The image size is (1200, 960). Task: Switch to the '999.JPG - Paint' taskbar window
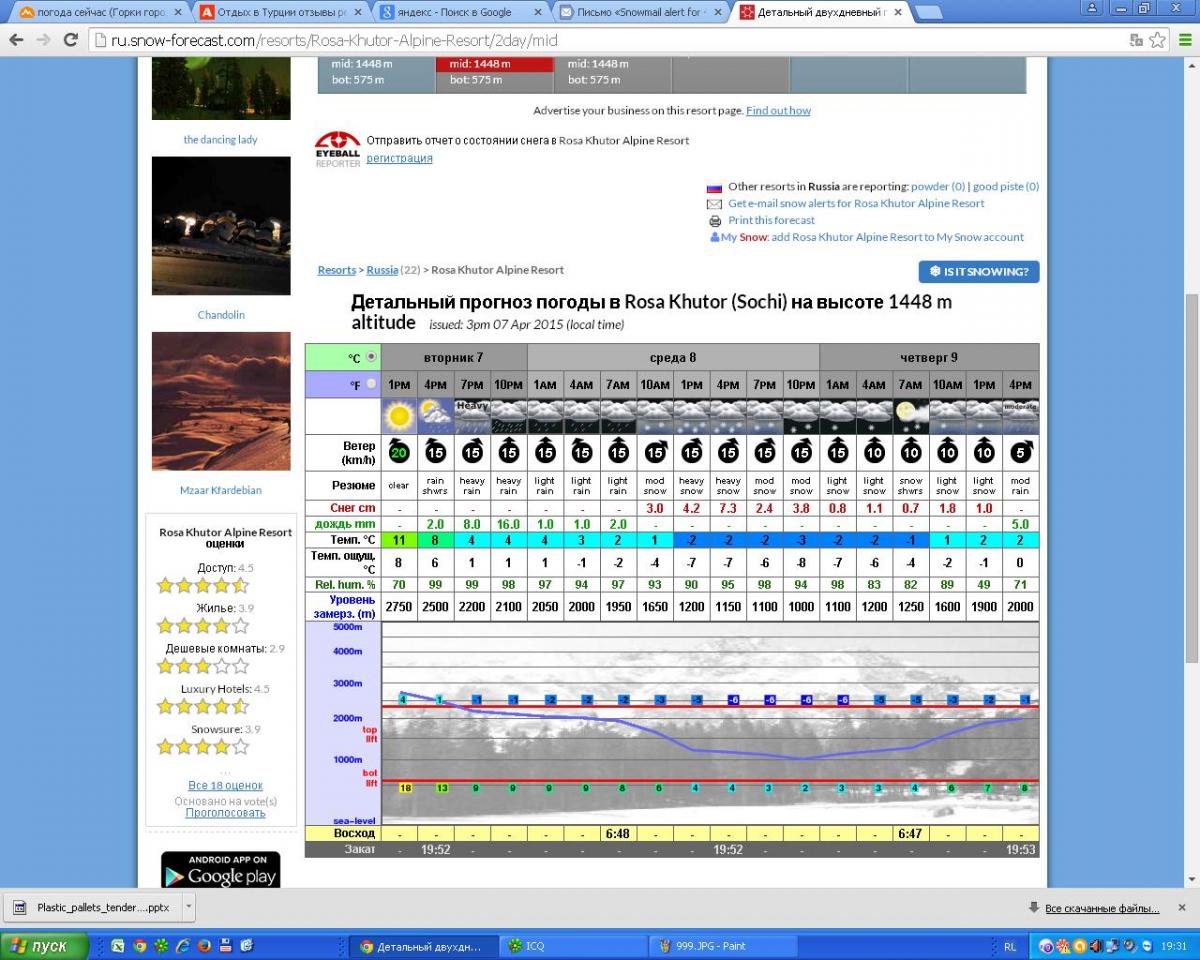pos(722,946)
